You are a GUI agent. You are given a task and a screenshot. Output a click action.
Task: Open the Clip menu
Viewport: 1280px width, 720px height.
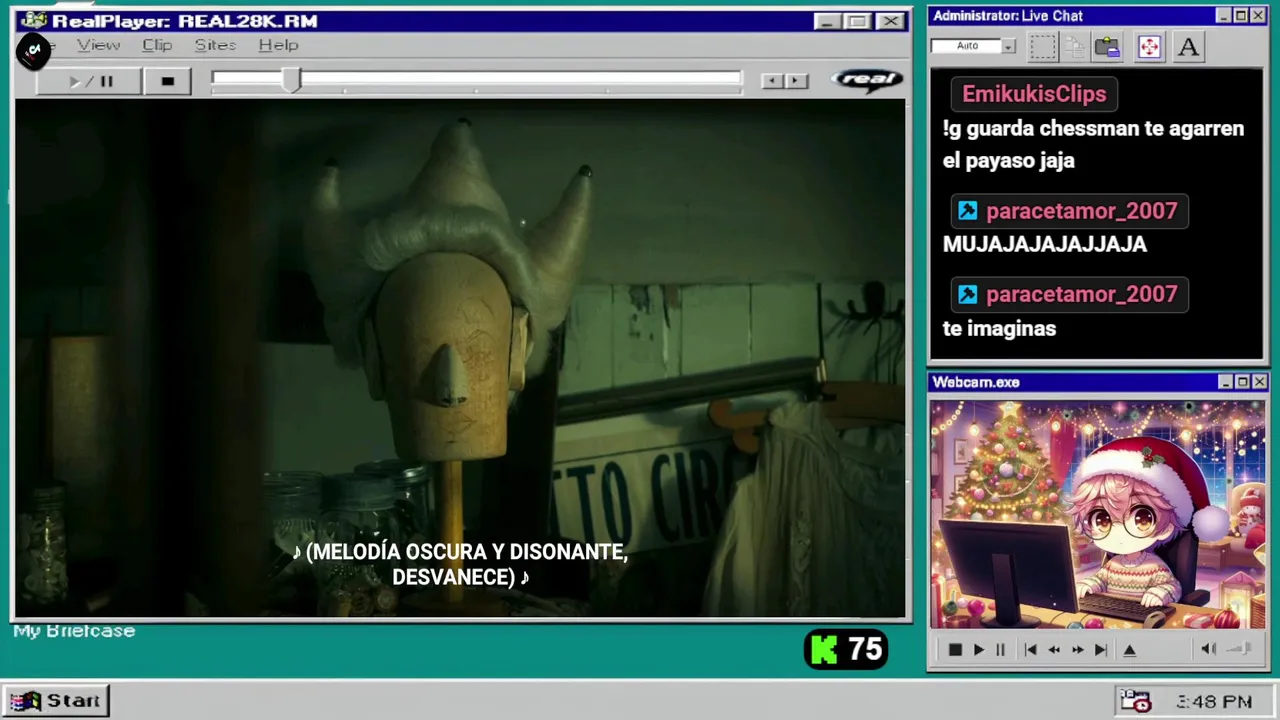tap(157, 45)
